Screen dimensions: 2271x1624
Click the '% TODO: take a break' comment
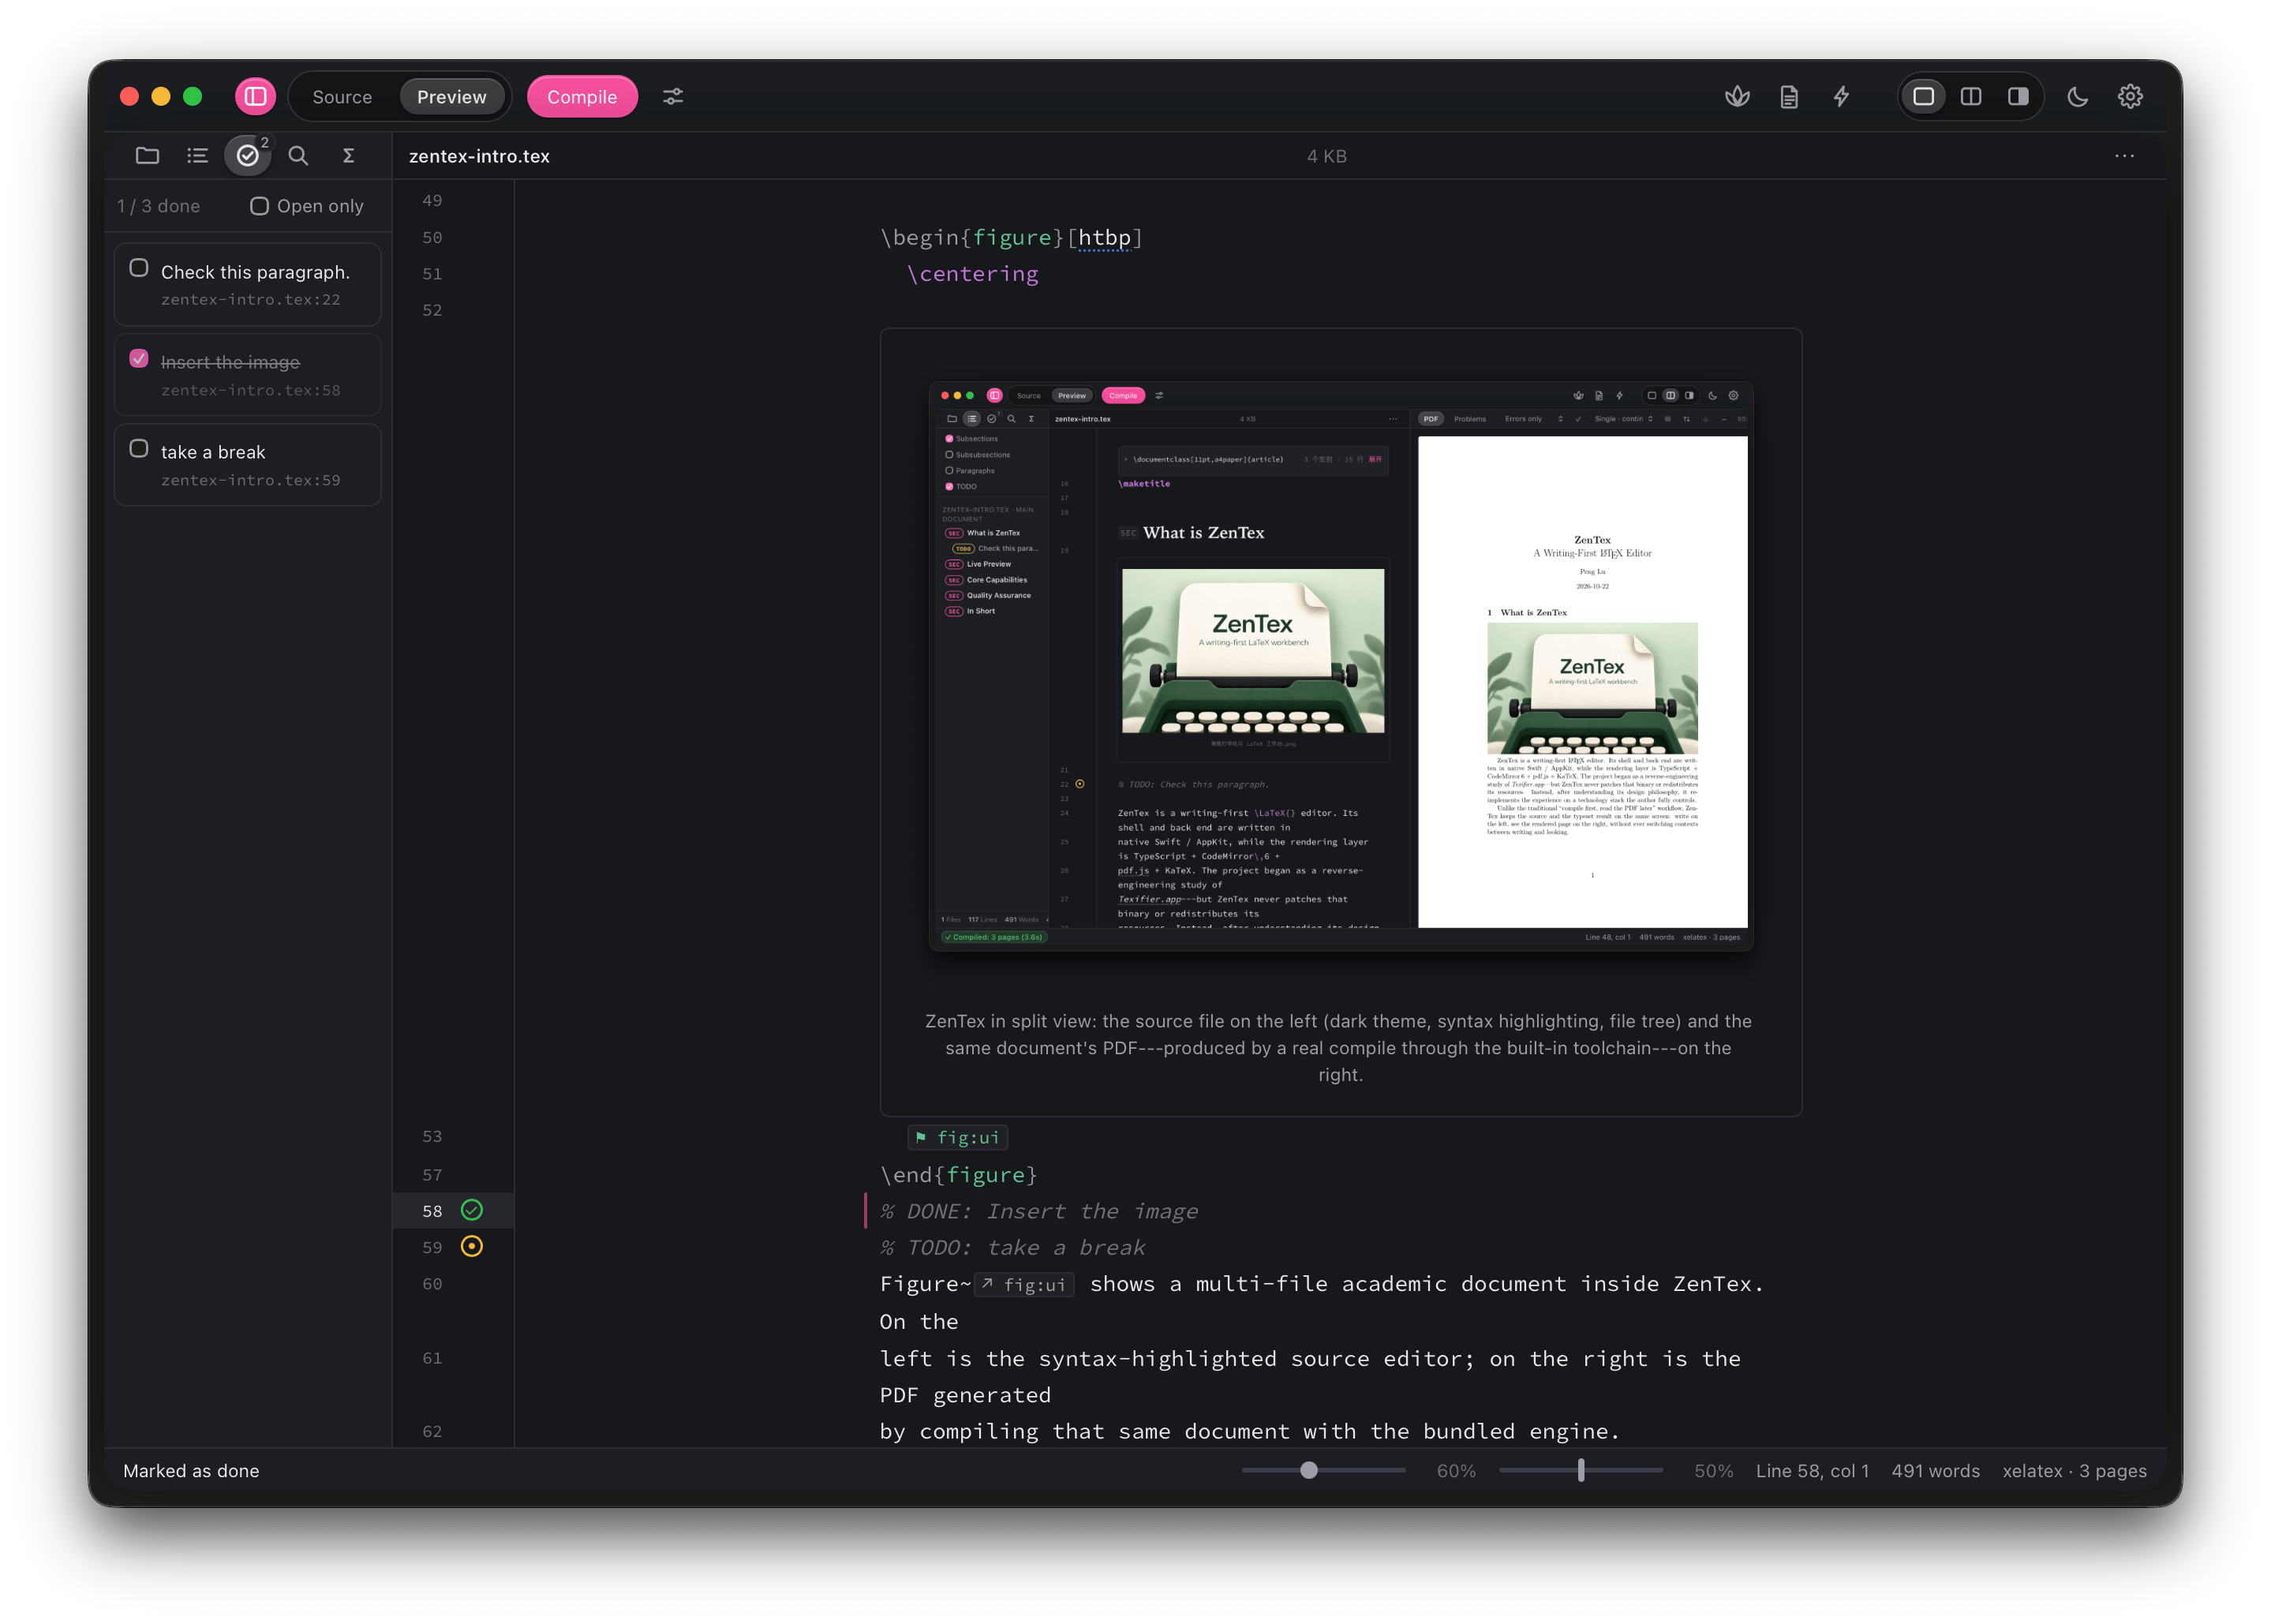(1012, 1248)
